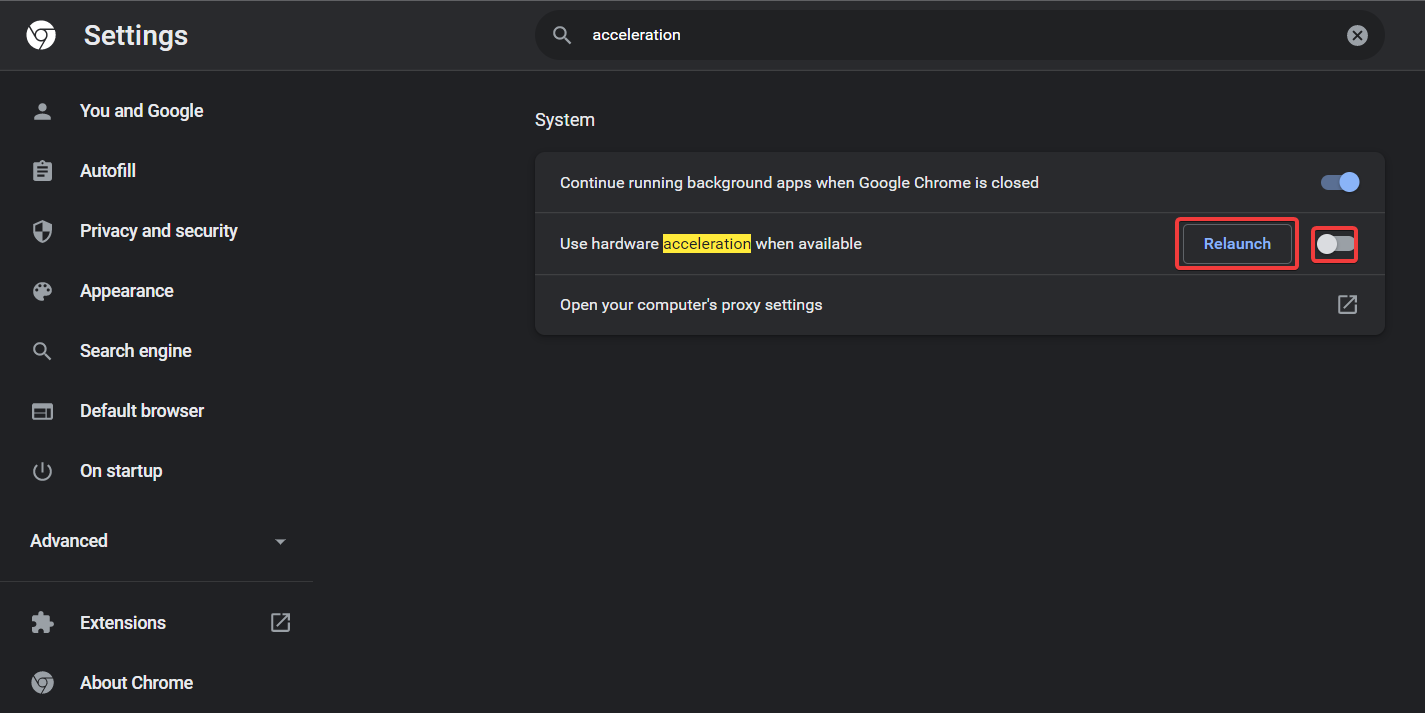The height and width of the screenshot is (713, 1425).
Task: Open your computer's proxy settings text
Action: point(691,304)
